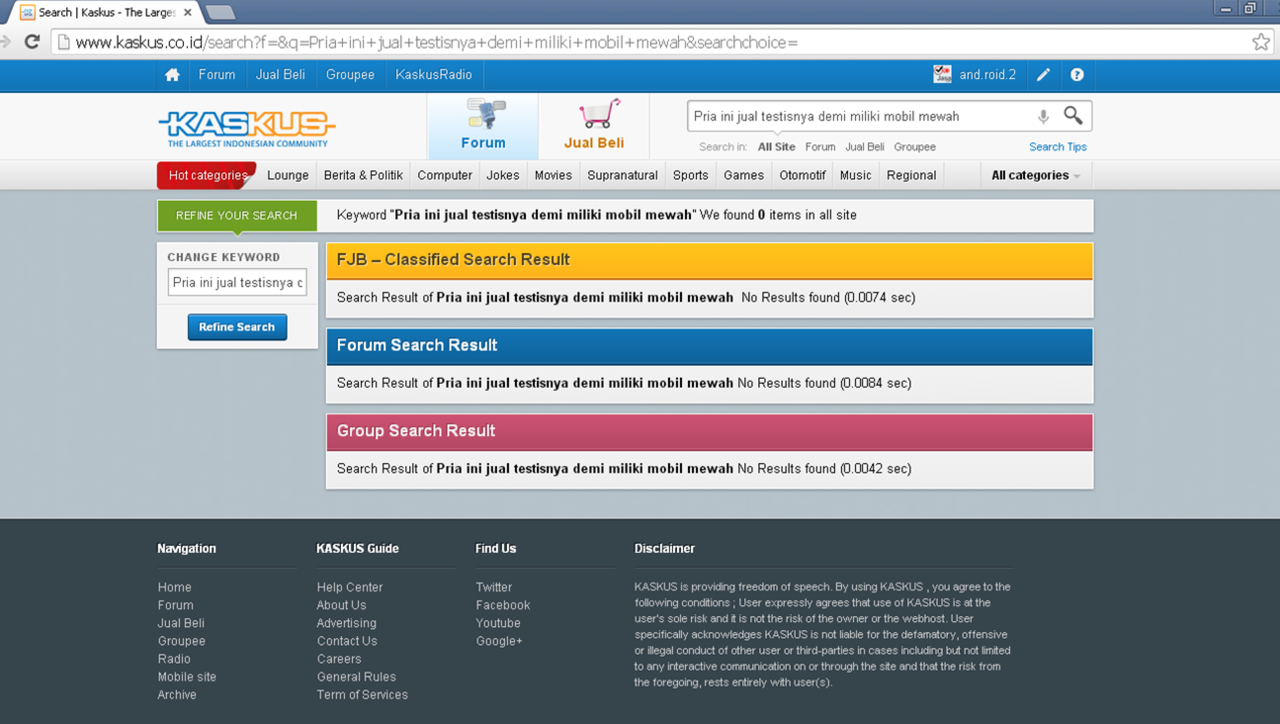Screen dimensions: 1280x724
Task: Click the KASKUS logo
Action: click(246, 129)
